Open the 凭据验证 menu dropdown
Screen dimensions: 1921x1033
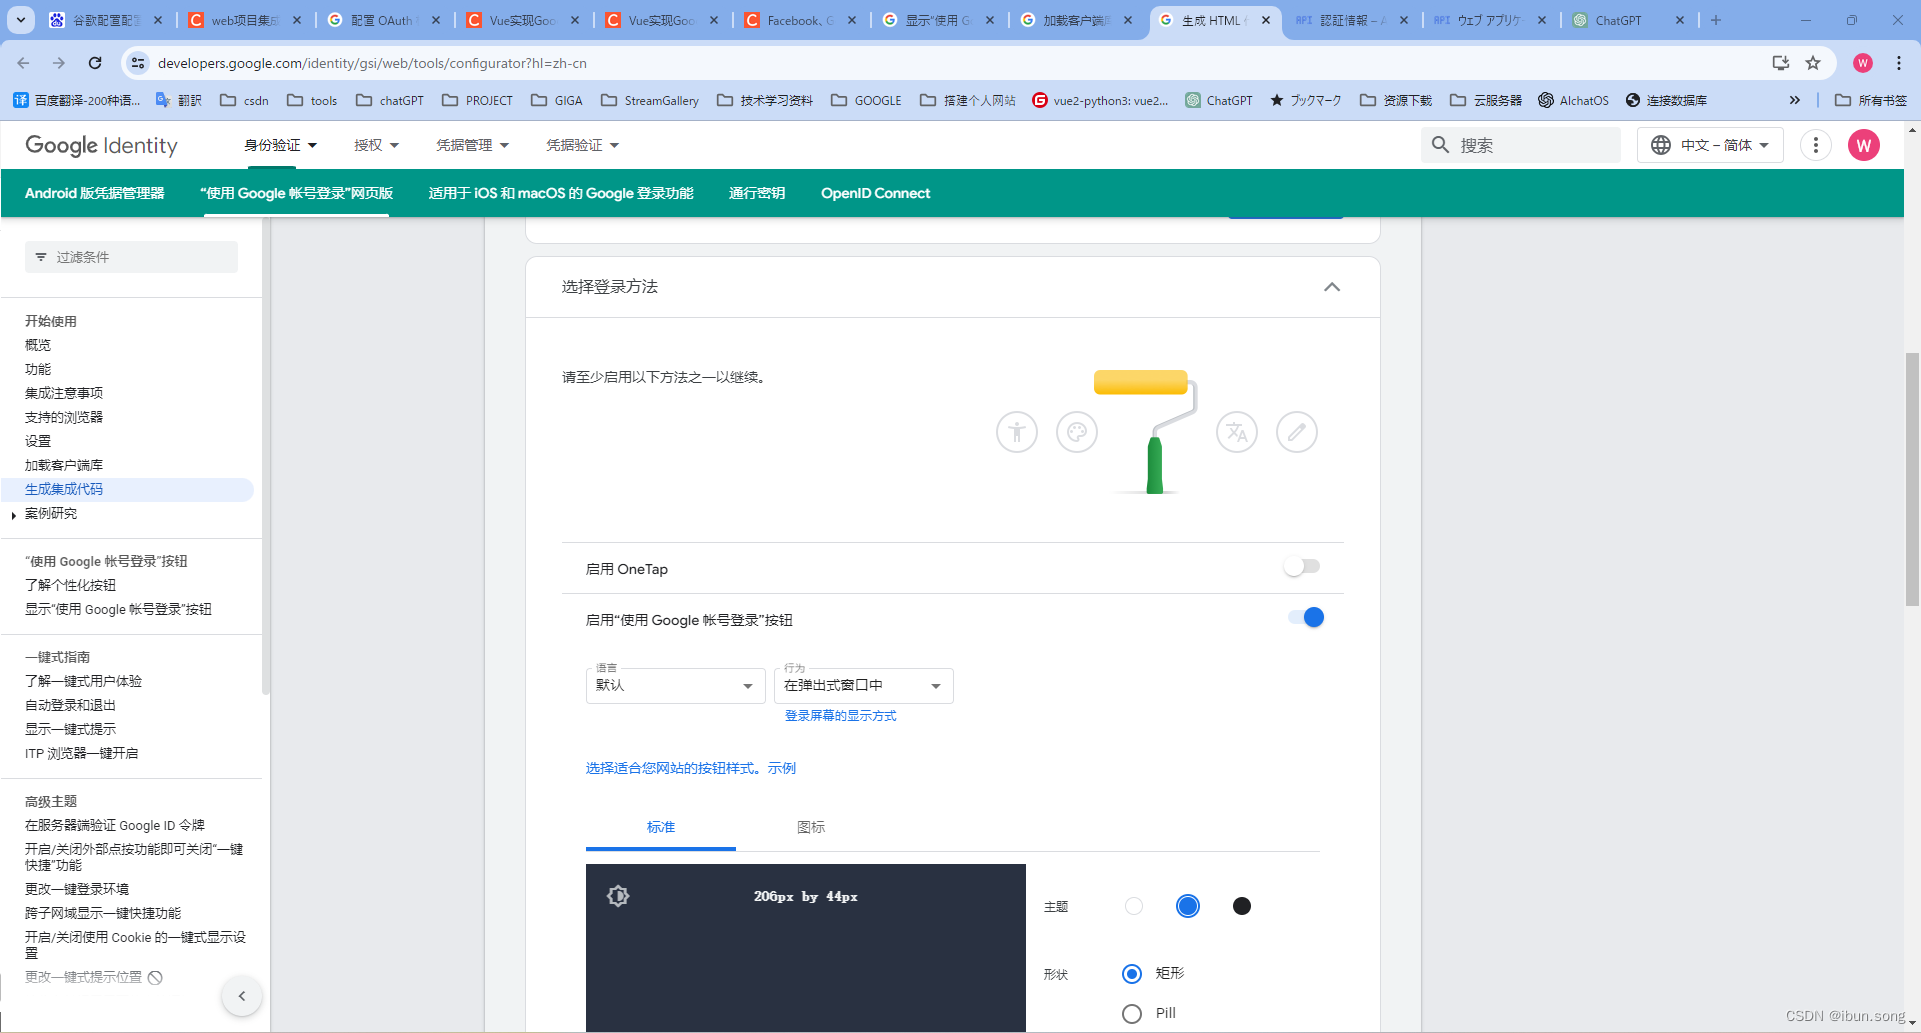coord(582,145)
